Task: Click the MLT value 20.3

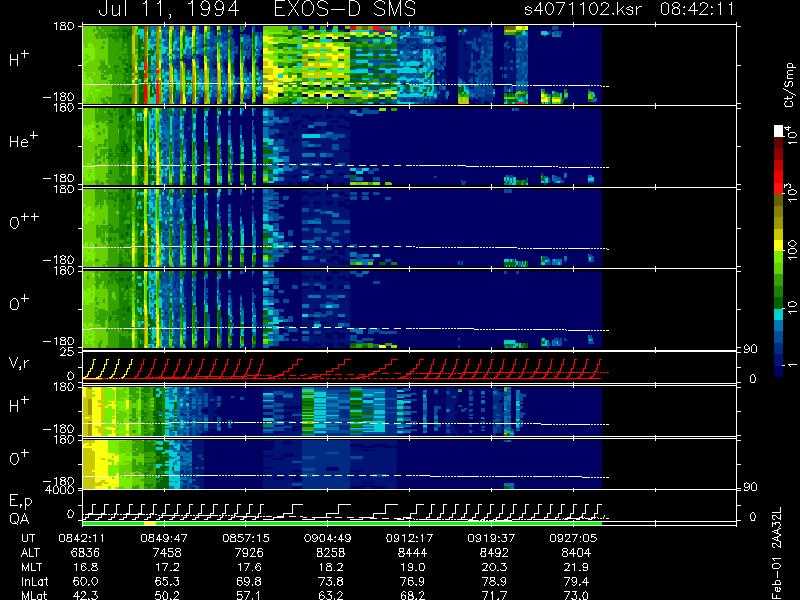Action: tap(494, 567)
